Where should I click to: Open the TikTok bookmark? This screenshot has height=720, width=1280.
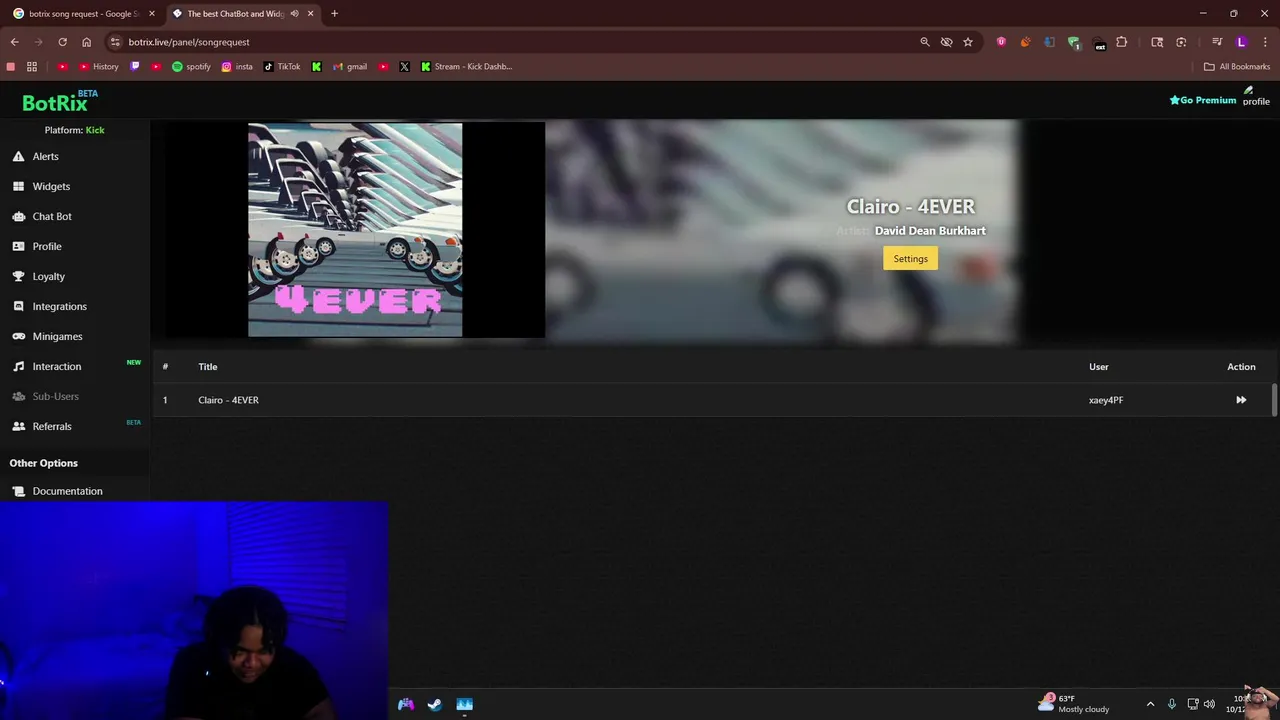282,67
